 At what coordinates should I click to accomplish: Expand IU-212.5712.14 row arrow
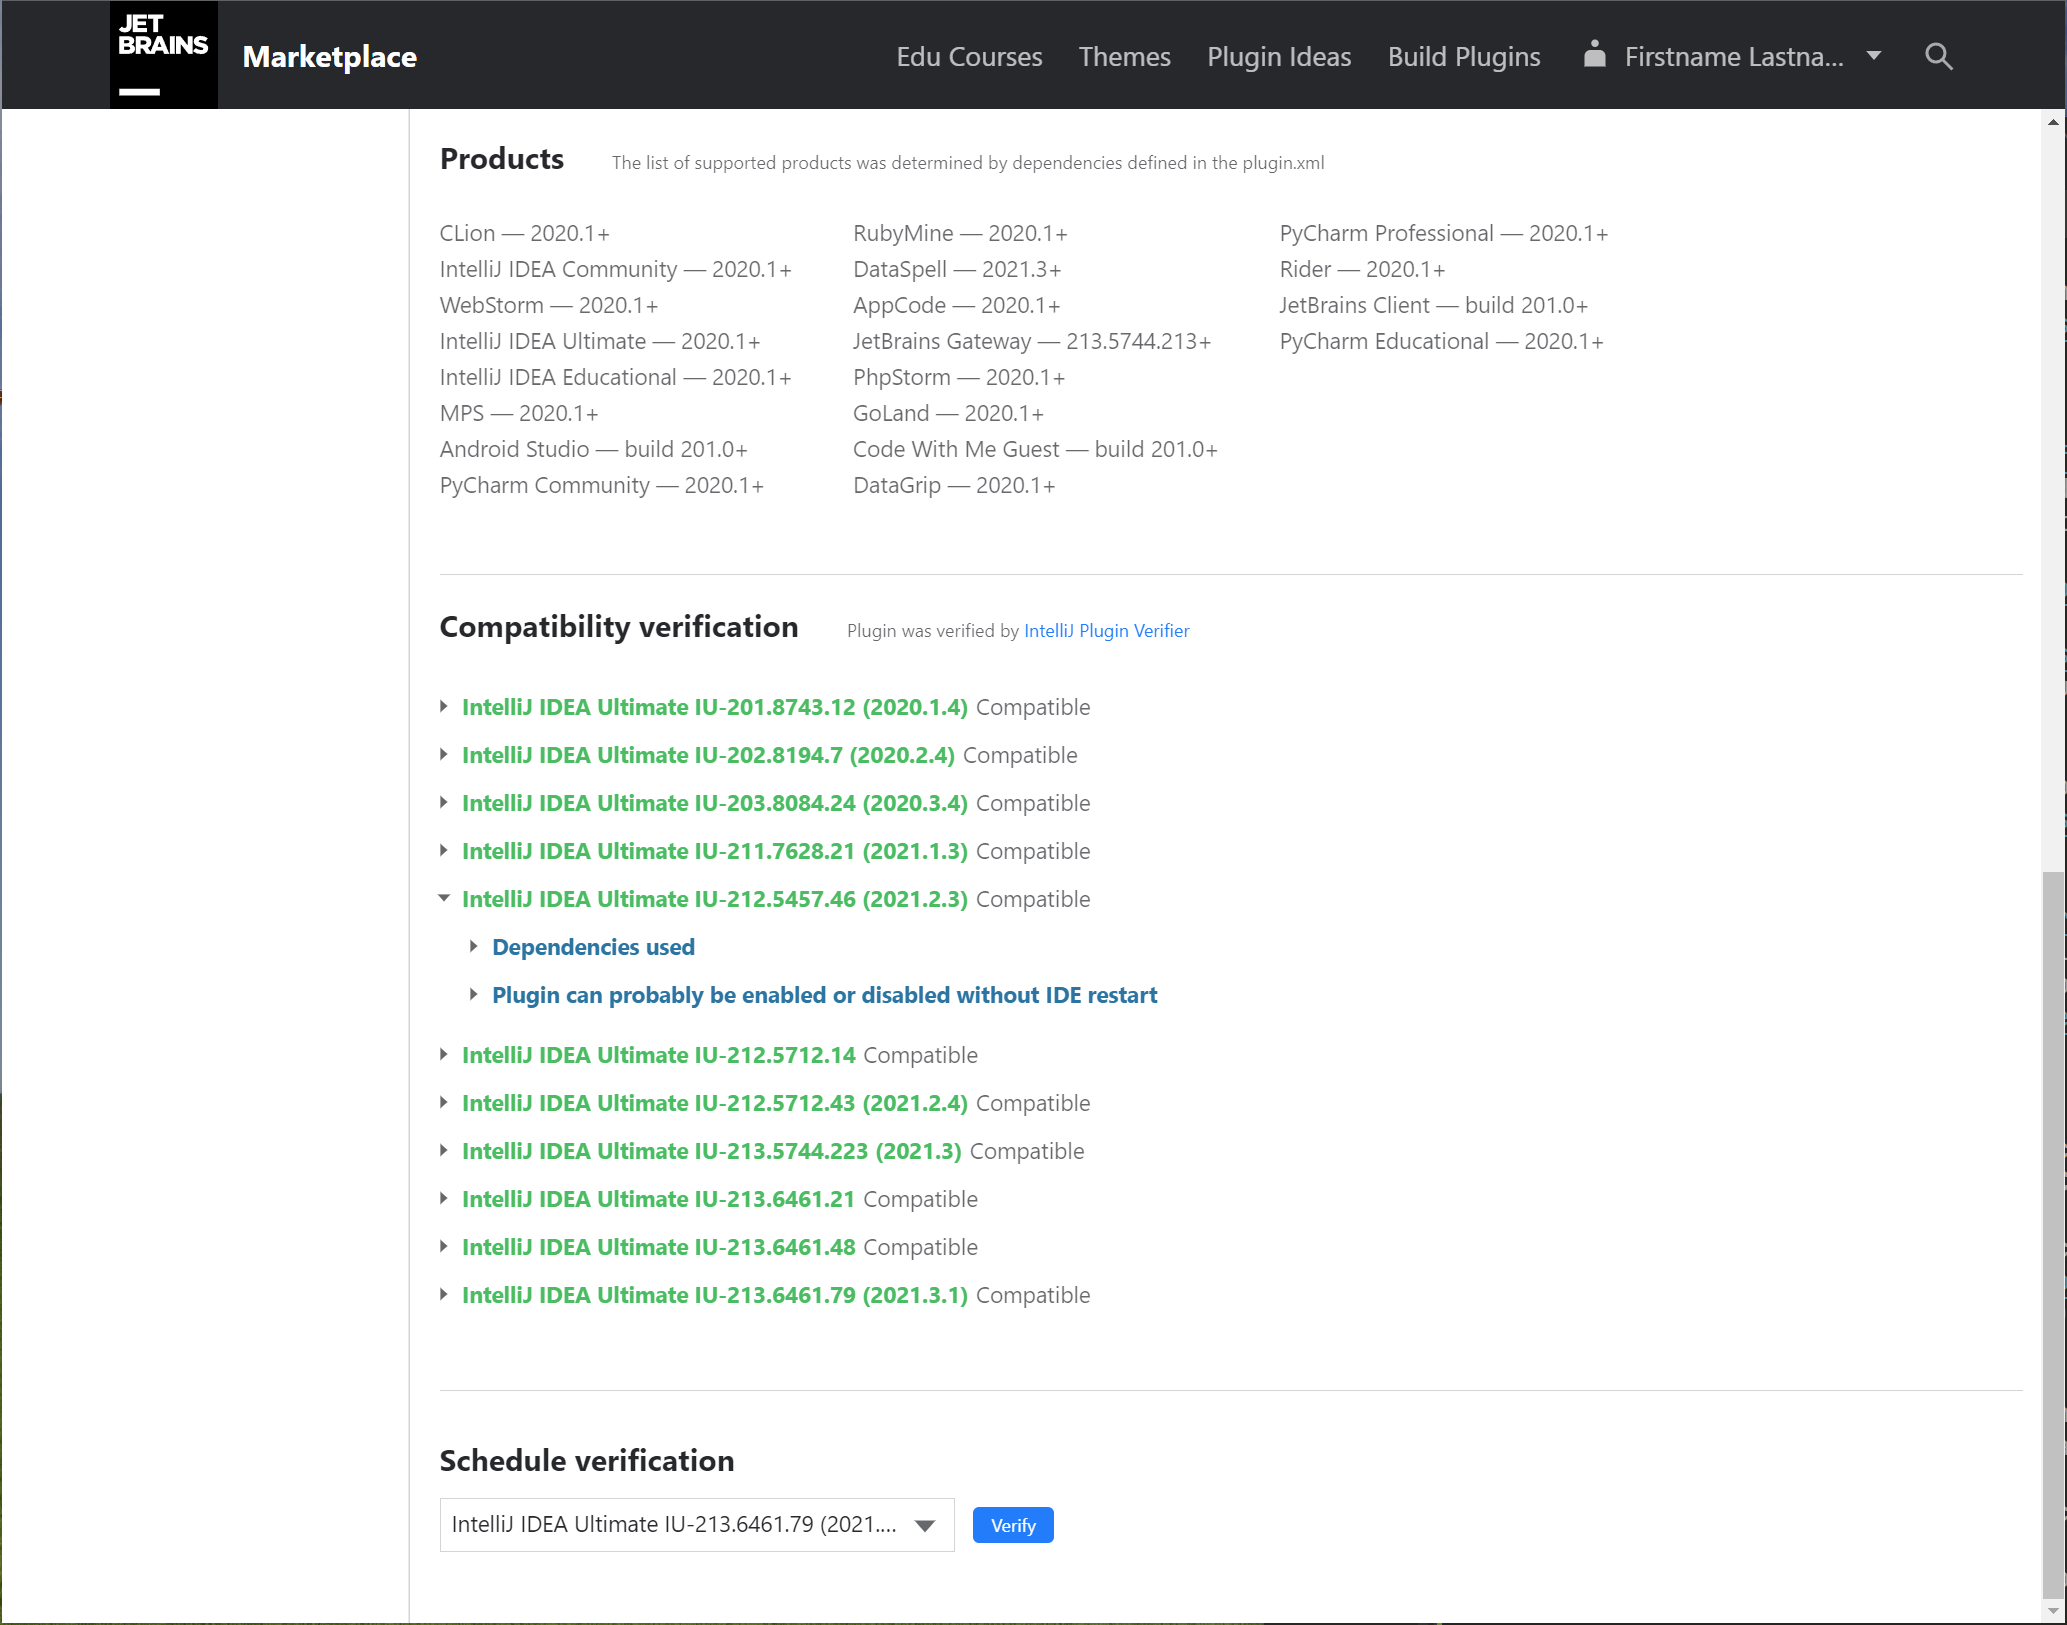click(x=444, y=1054)
